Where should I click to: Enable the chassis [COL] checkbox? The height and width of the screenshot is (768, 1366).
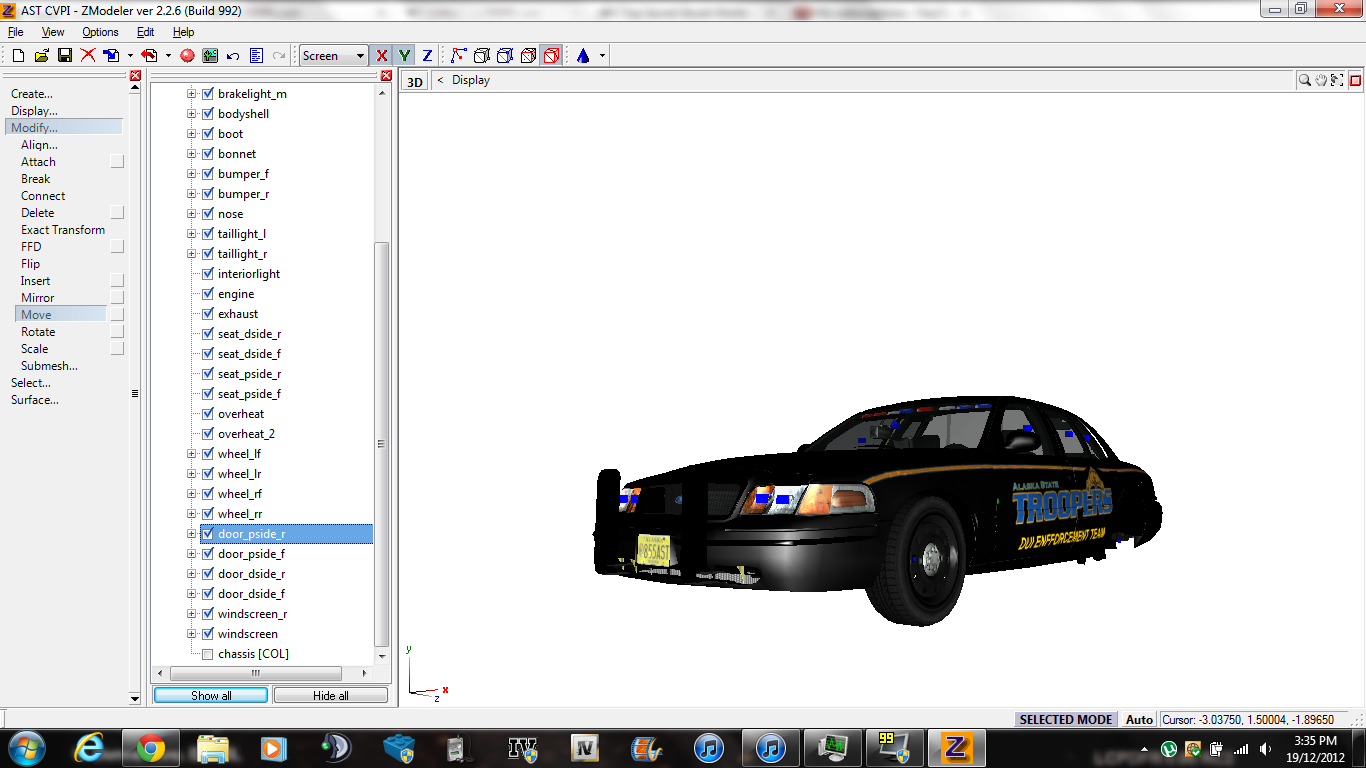point(208,654)
